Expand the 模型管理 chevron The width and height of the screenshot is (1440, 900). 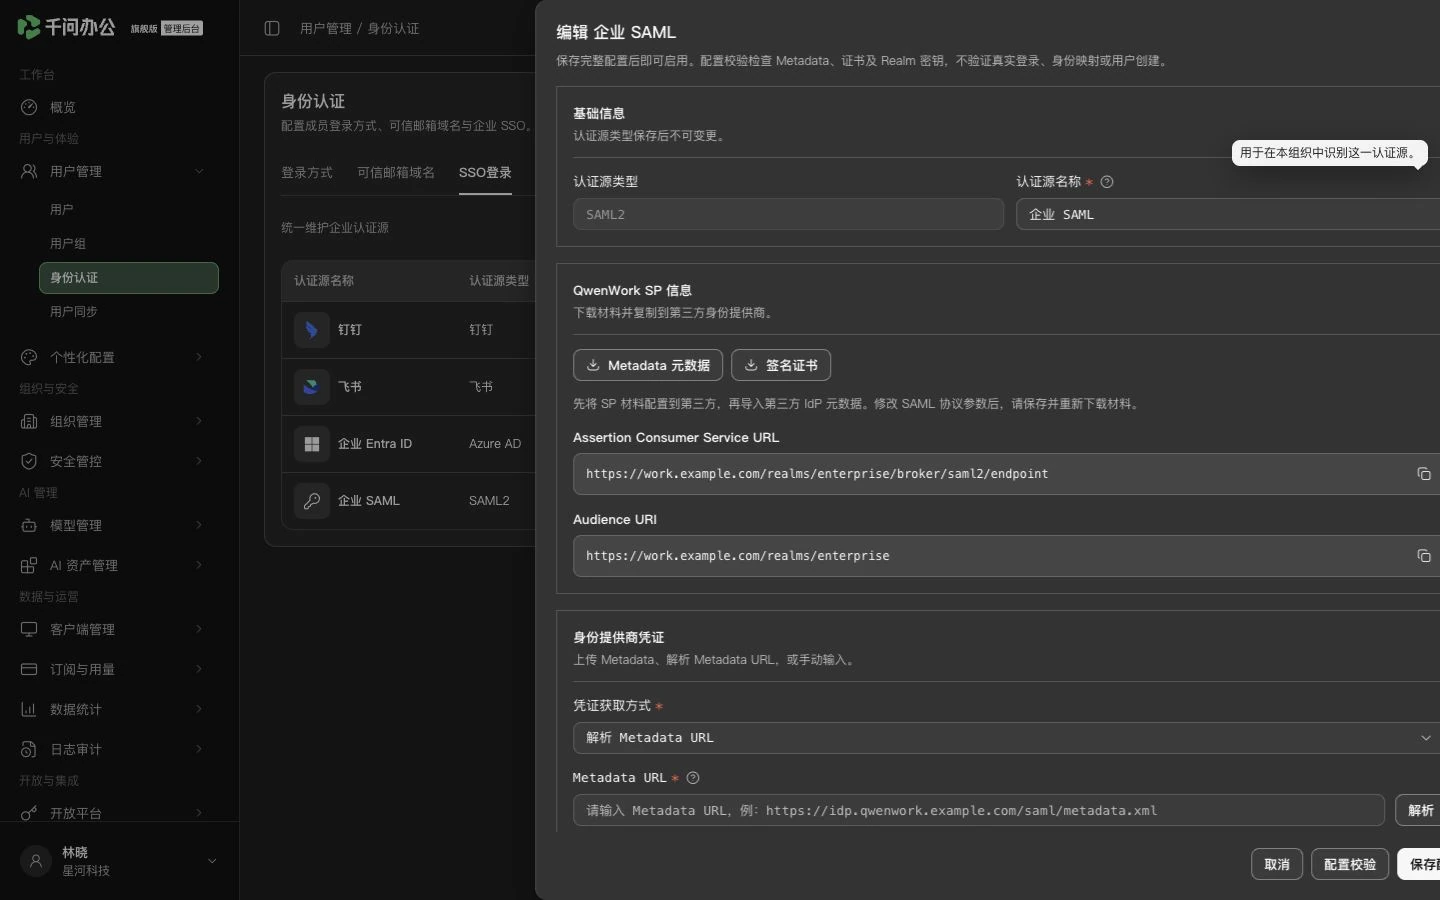pos(199,525)
